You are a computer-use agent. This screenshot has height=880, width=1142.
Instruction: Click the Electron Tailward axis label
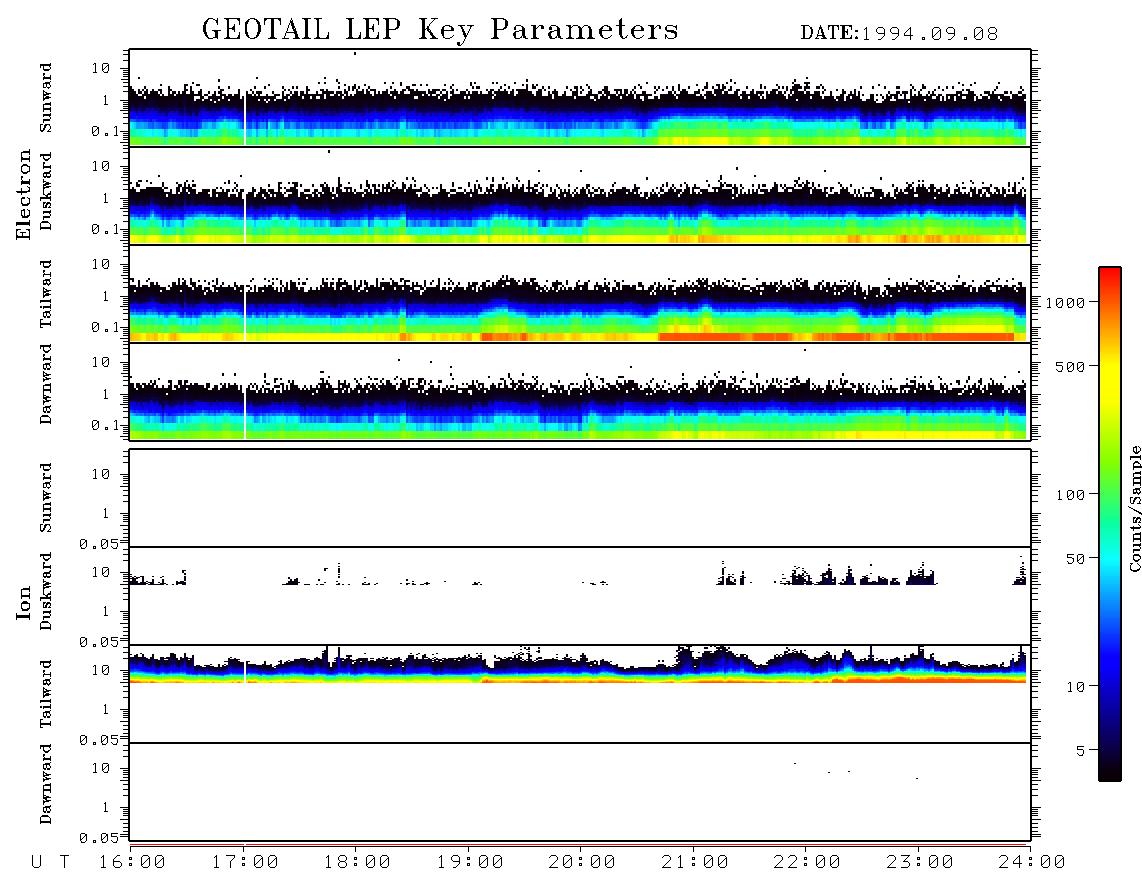pos(46,294)
